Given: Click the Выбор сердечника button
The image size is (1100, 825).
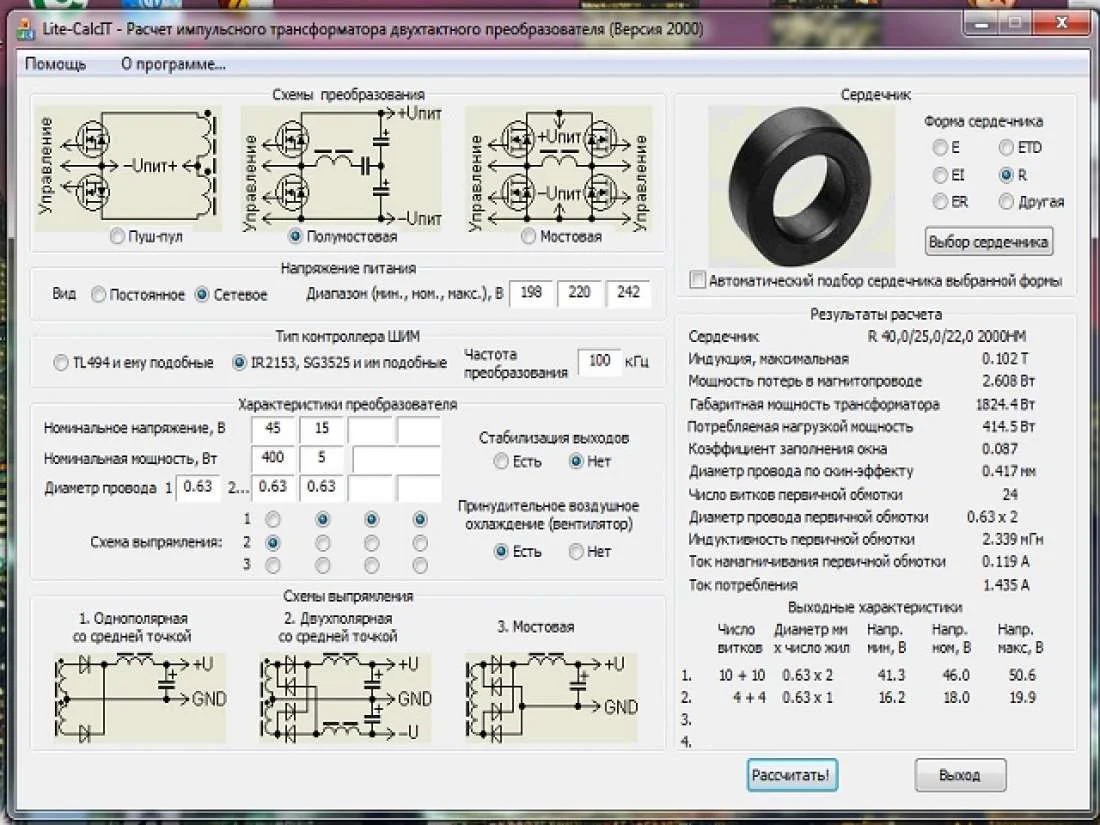Looking at the screenshot, I should pos(988,242).
